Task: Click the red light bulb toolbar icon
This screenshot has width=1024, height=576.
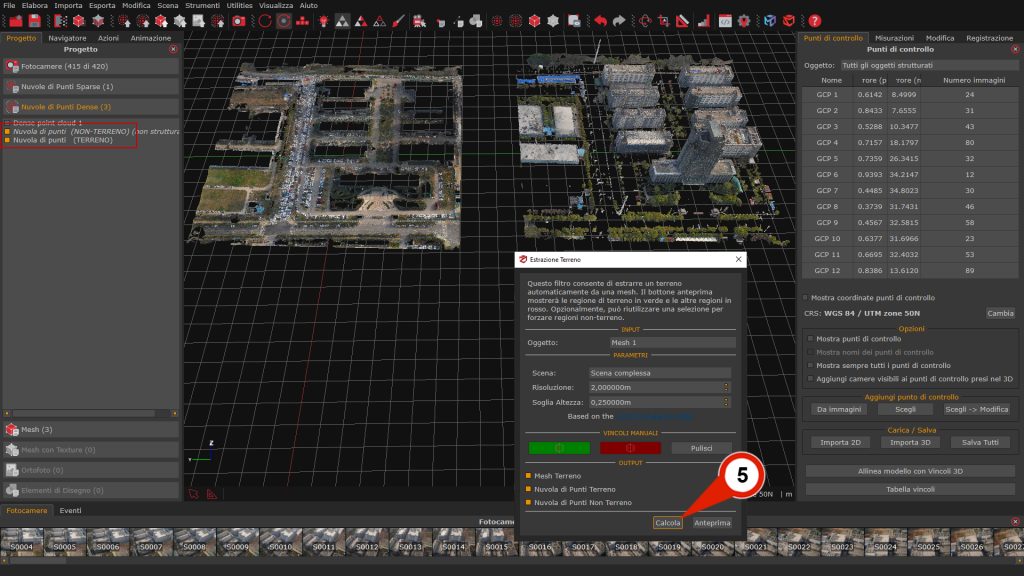Action: [323, 21]
